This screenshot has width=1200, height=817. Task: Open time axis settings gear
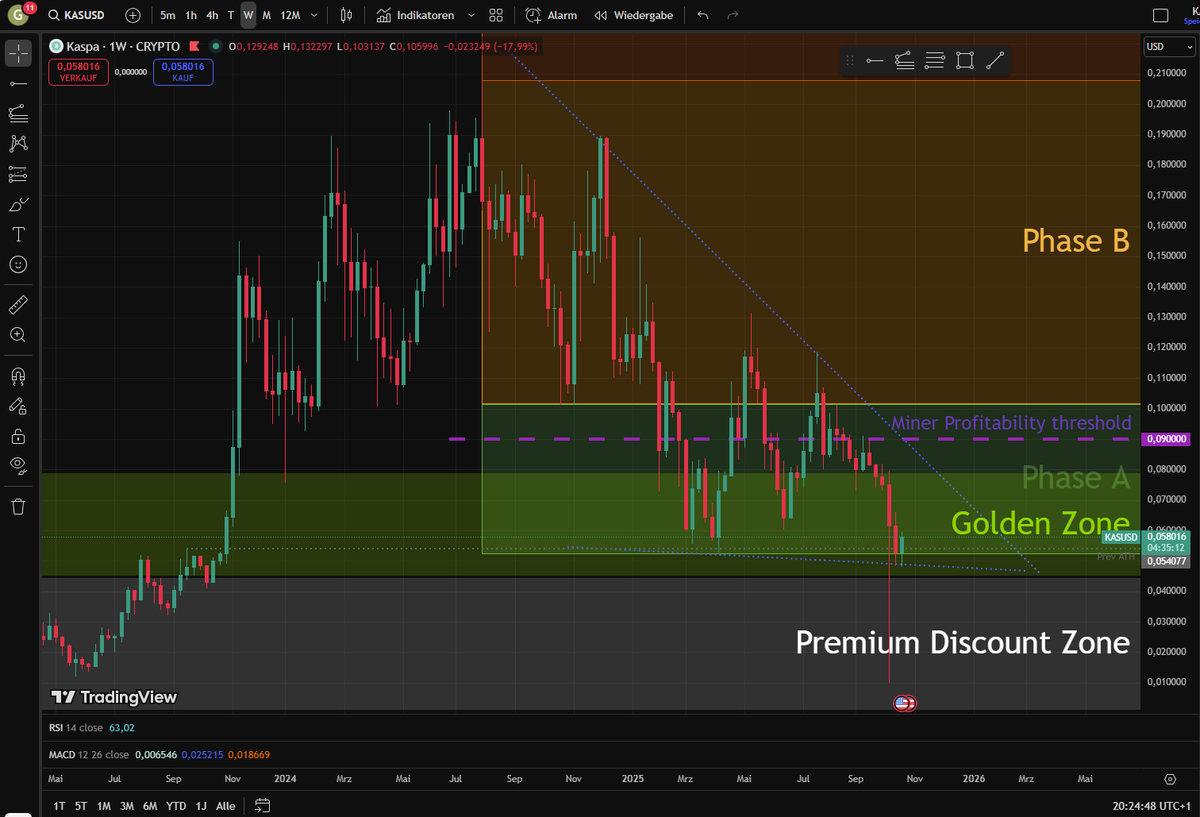pos(1170,778)
